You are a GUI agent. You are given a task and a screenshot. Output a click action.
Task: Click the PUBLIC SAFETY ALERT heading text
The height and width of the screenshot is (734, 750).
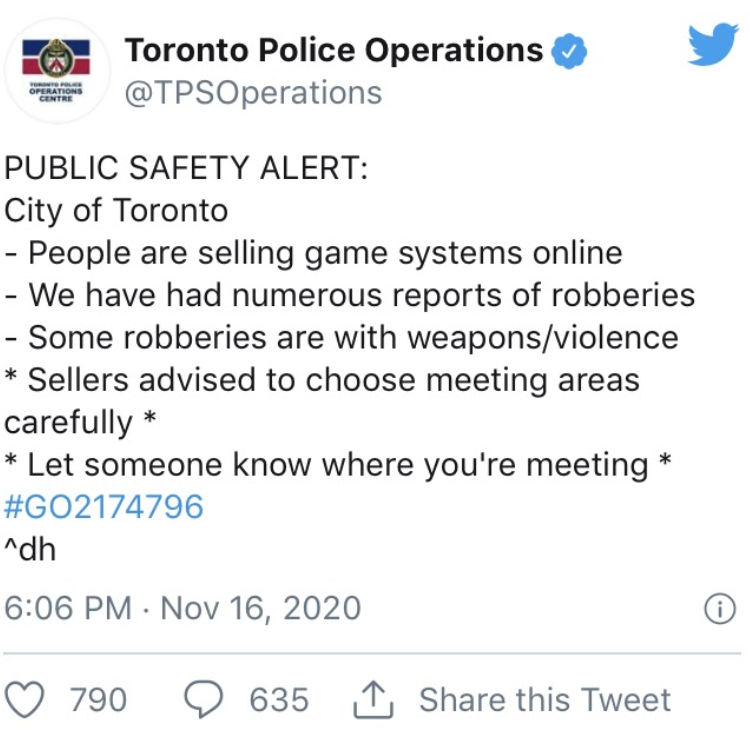187,168
